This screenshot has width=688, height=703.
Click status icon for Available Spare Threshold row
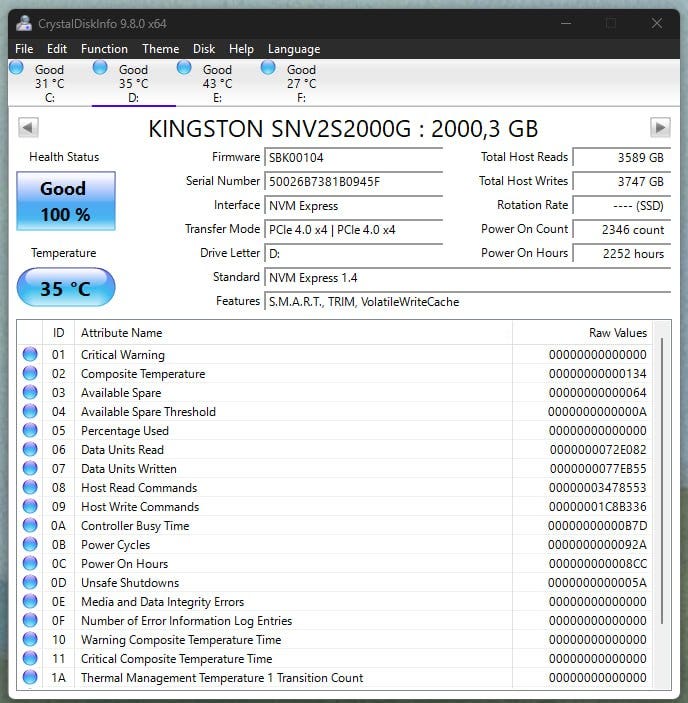[x=30, y=411]
